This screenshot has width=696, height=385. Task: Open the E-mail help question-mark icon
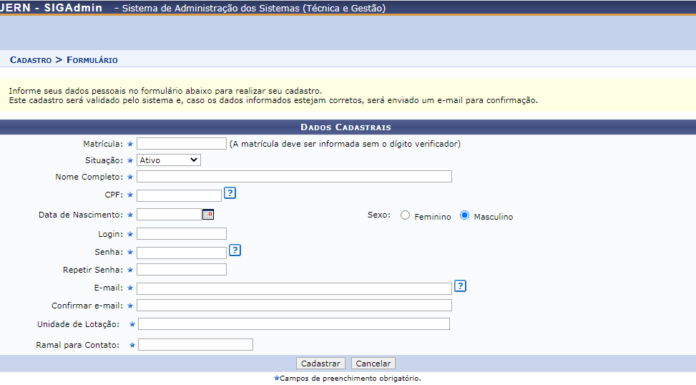point(460,286)
